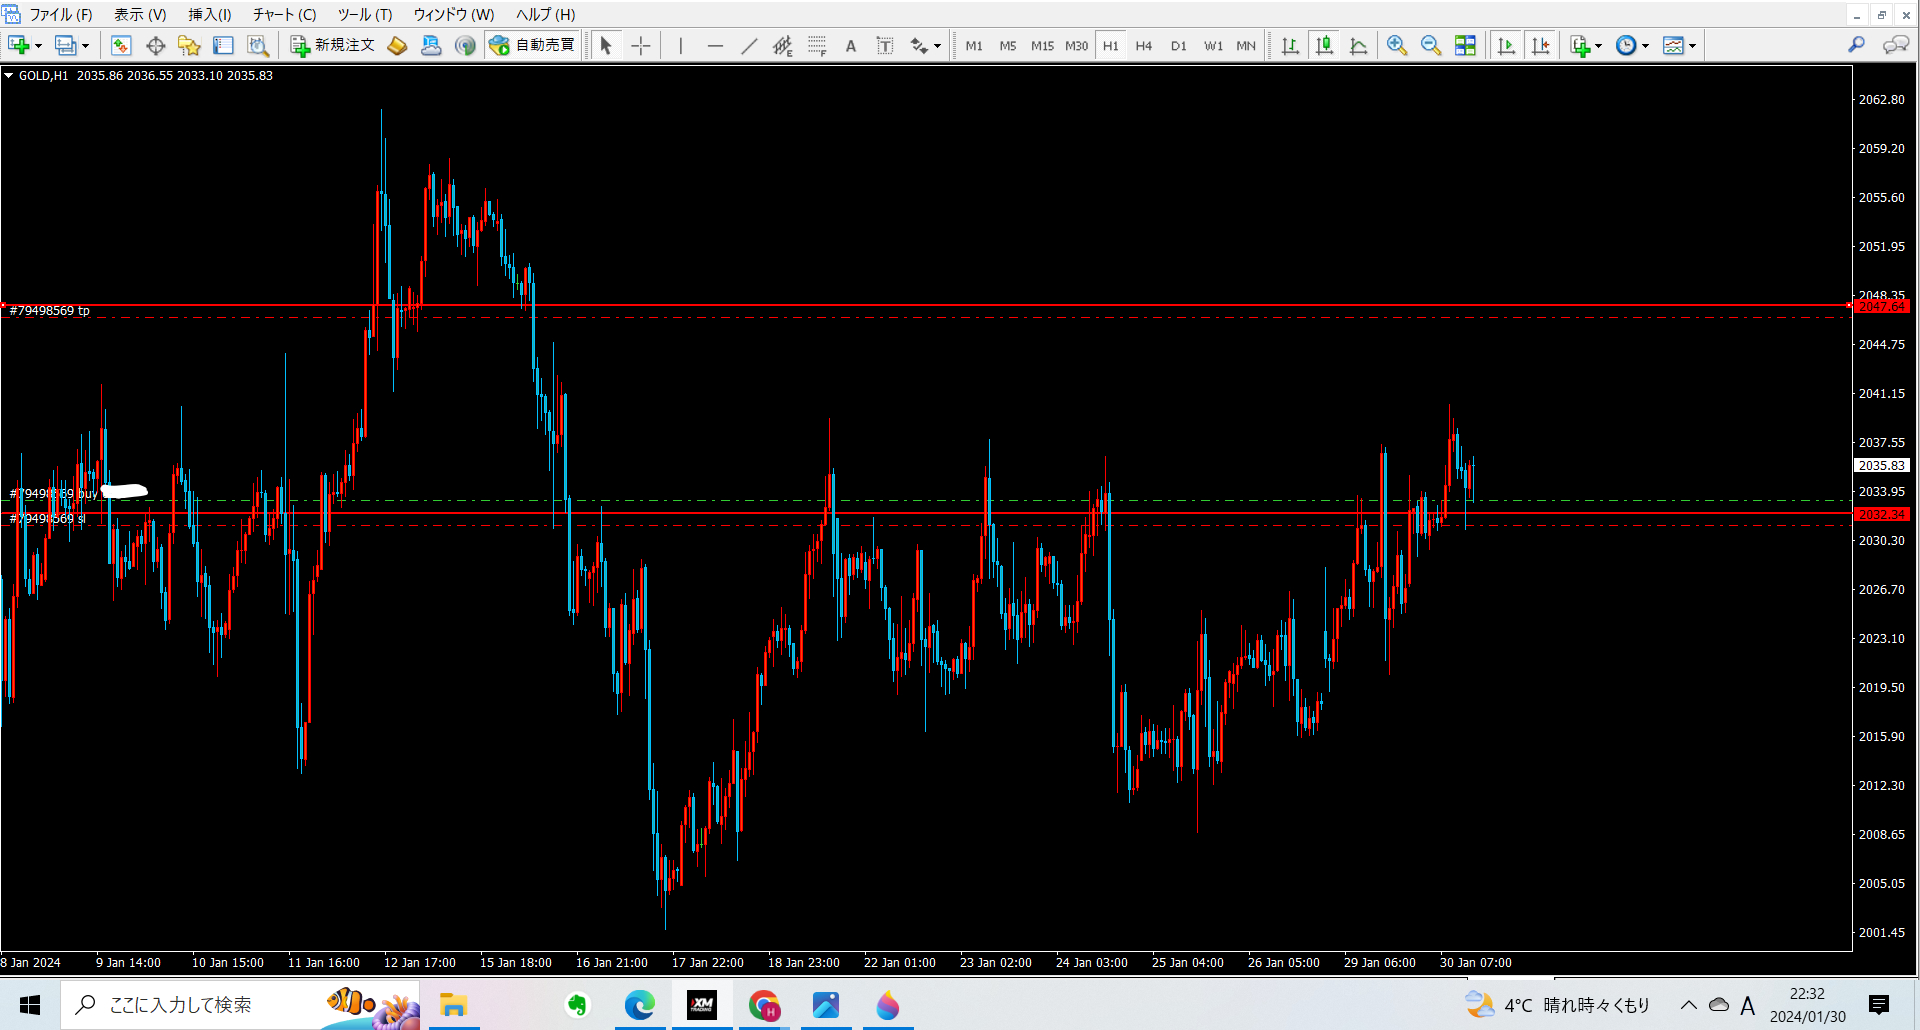Viewport: 1920px width, 1030px height.
Task: Open the Signals radio-wave icon
Action: tap(465, 45)
